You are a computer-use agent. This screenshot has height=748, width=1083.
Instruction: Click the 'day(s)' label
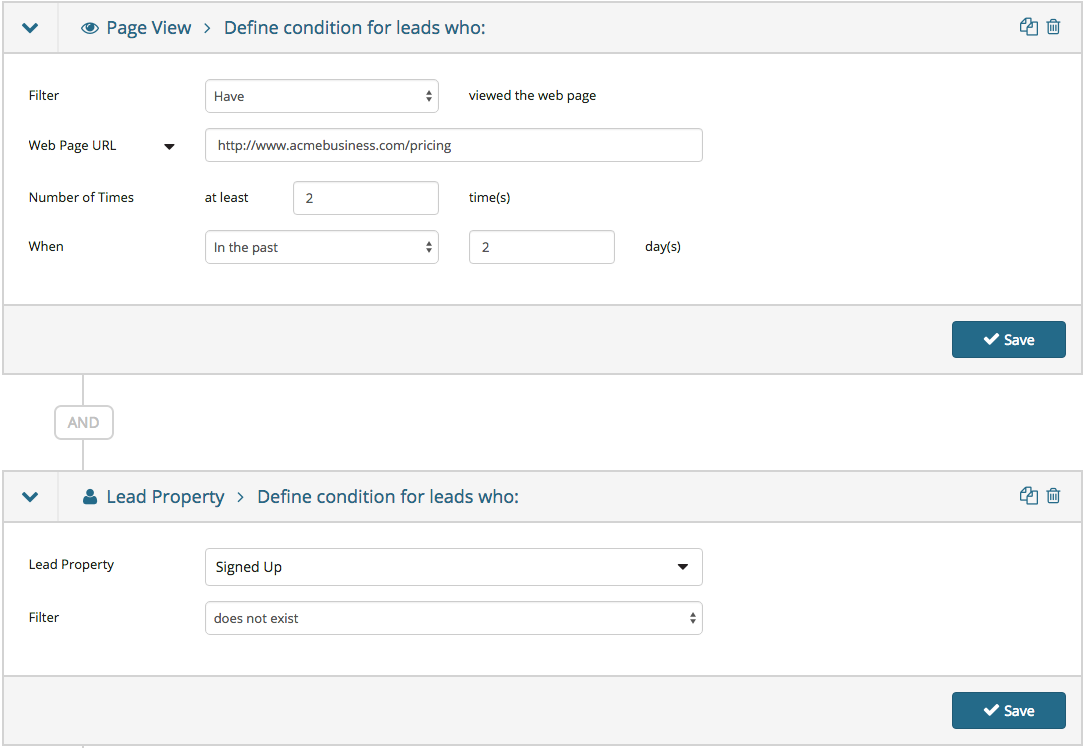(x=663, y=247)
